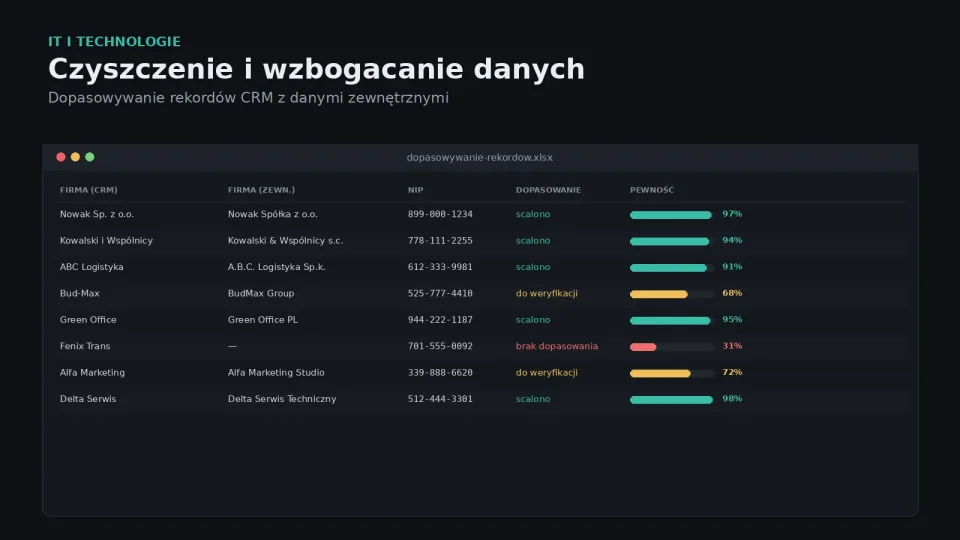Click the Nowak row scalono status
This screenshot has width=960, height=540.
[x=533, y=214]
